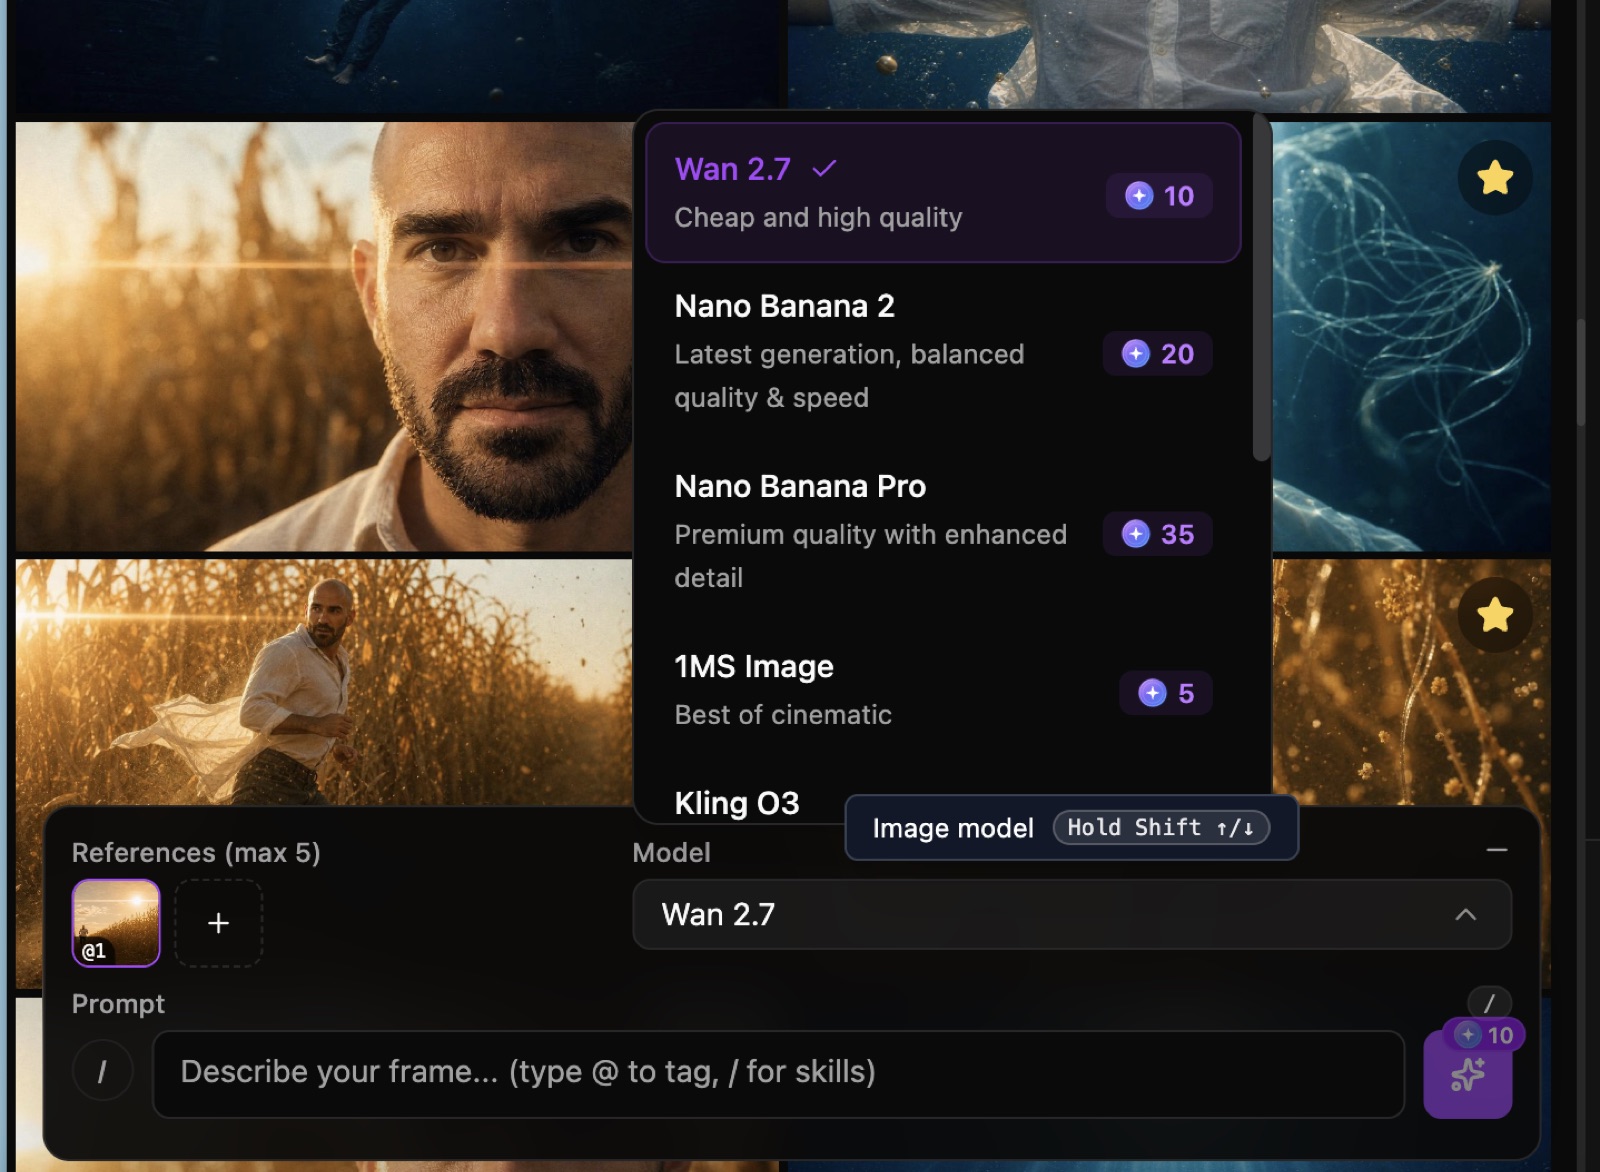
Task: Click the small slash shortcut badge above generate
Action: coord(1489,1002)
